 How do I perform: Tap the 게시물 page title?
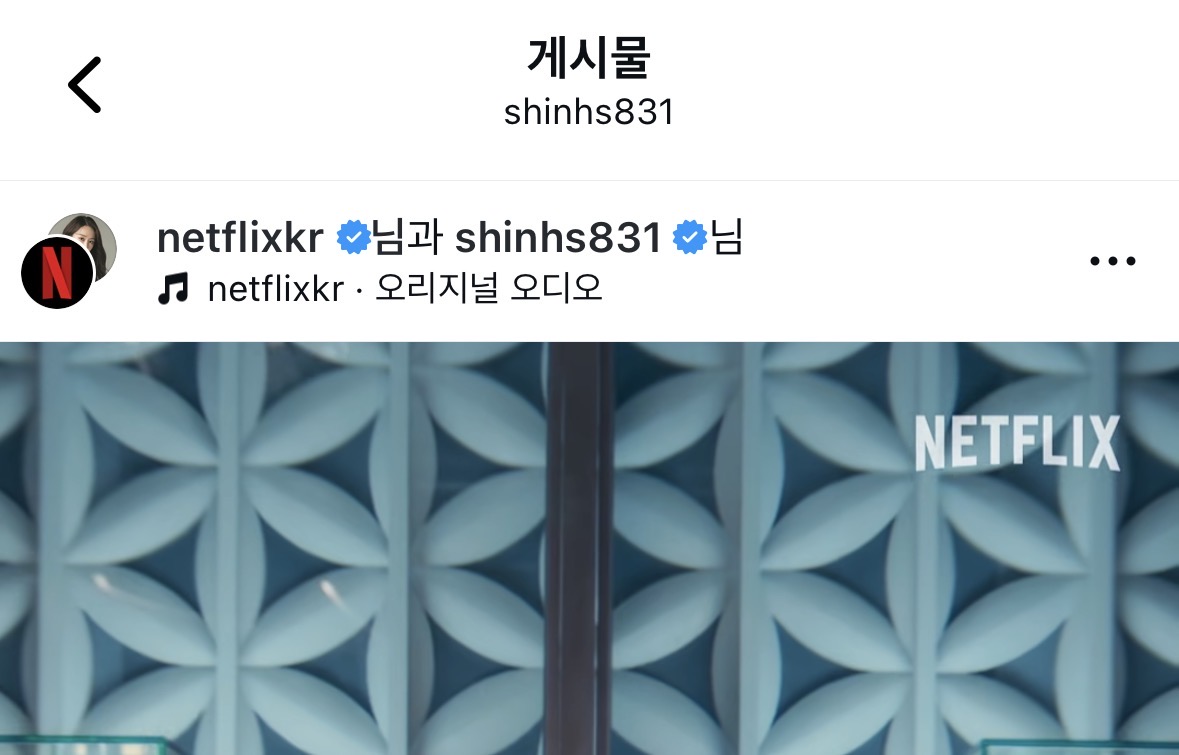click(x=589, y=58)
